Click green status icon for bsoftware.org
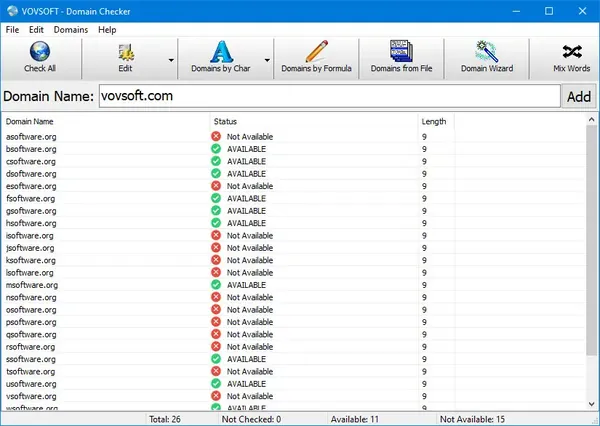This screenshot has width=600, height=426. coord(216,149)
